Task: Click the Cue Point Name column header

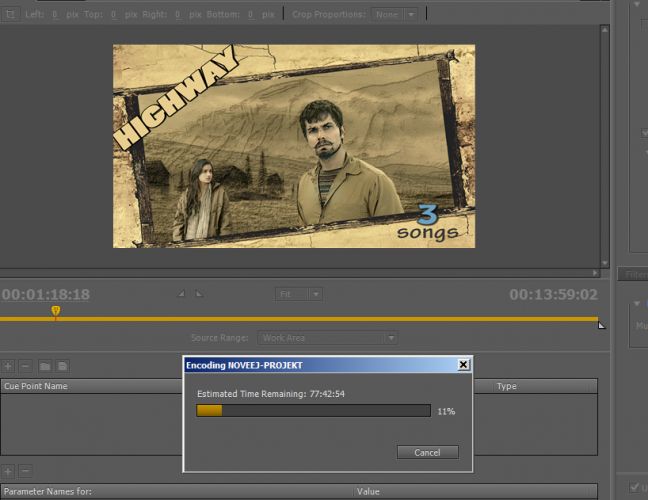Action: [x=91, y=386]
